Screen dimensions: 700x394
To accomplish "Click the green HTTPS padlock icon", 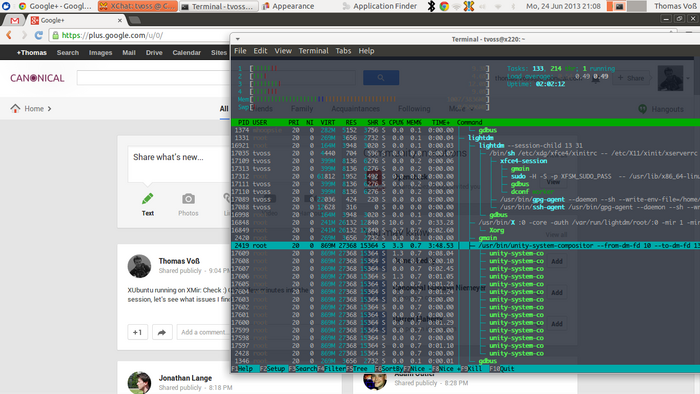I will (x=56, y=35).
